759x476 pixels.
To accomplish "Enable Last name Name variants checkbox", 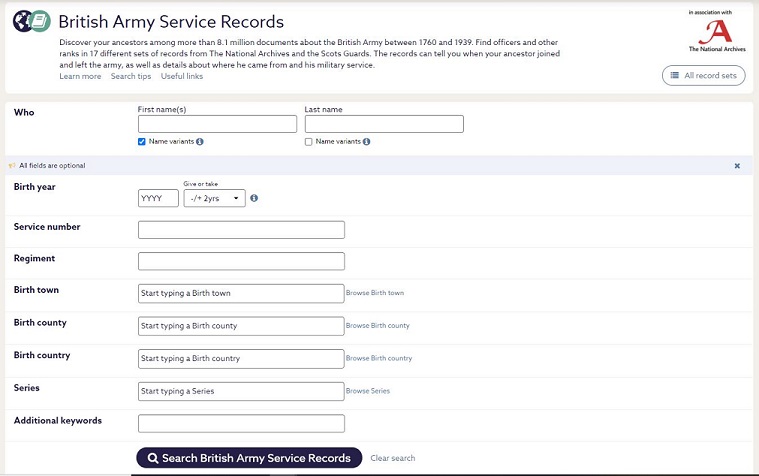I will (x=308, y=142).
